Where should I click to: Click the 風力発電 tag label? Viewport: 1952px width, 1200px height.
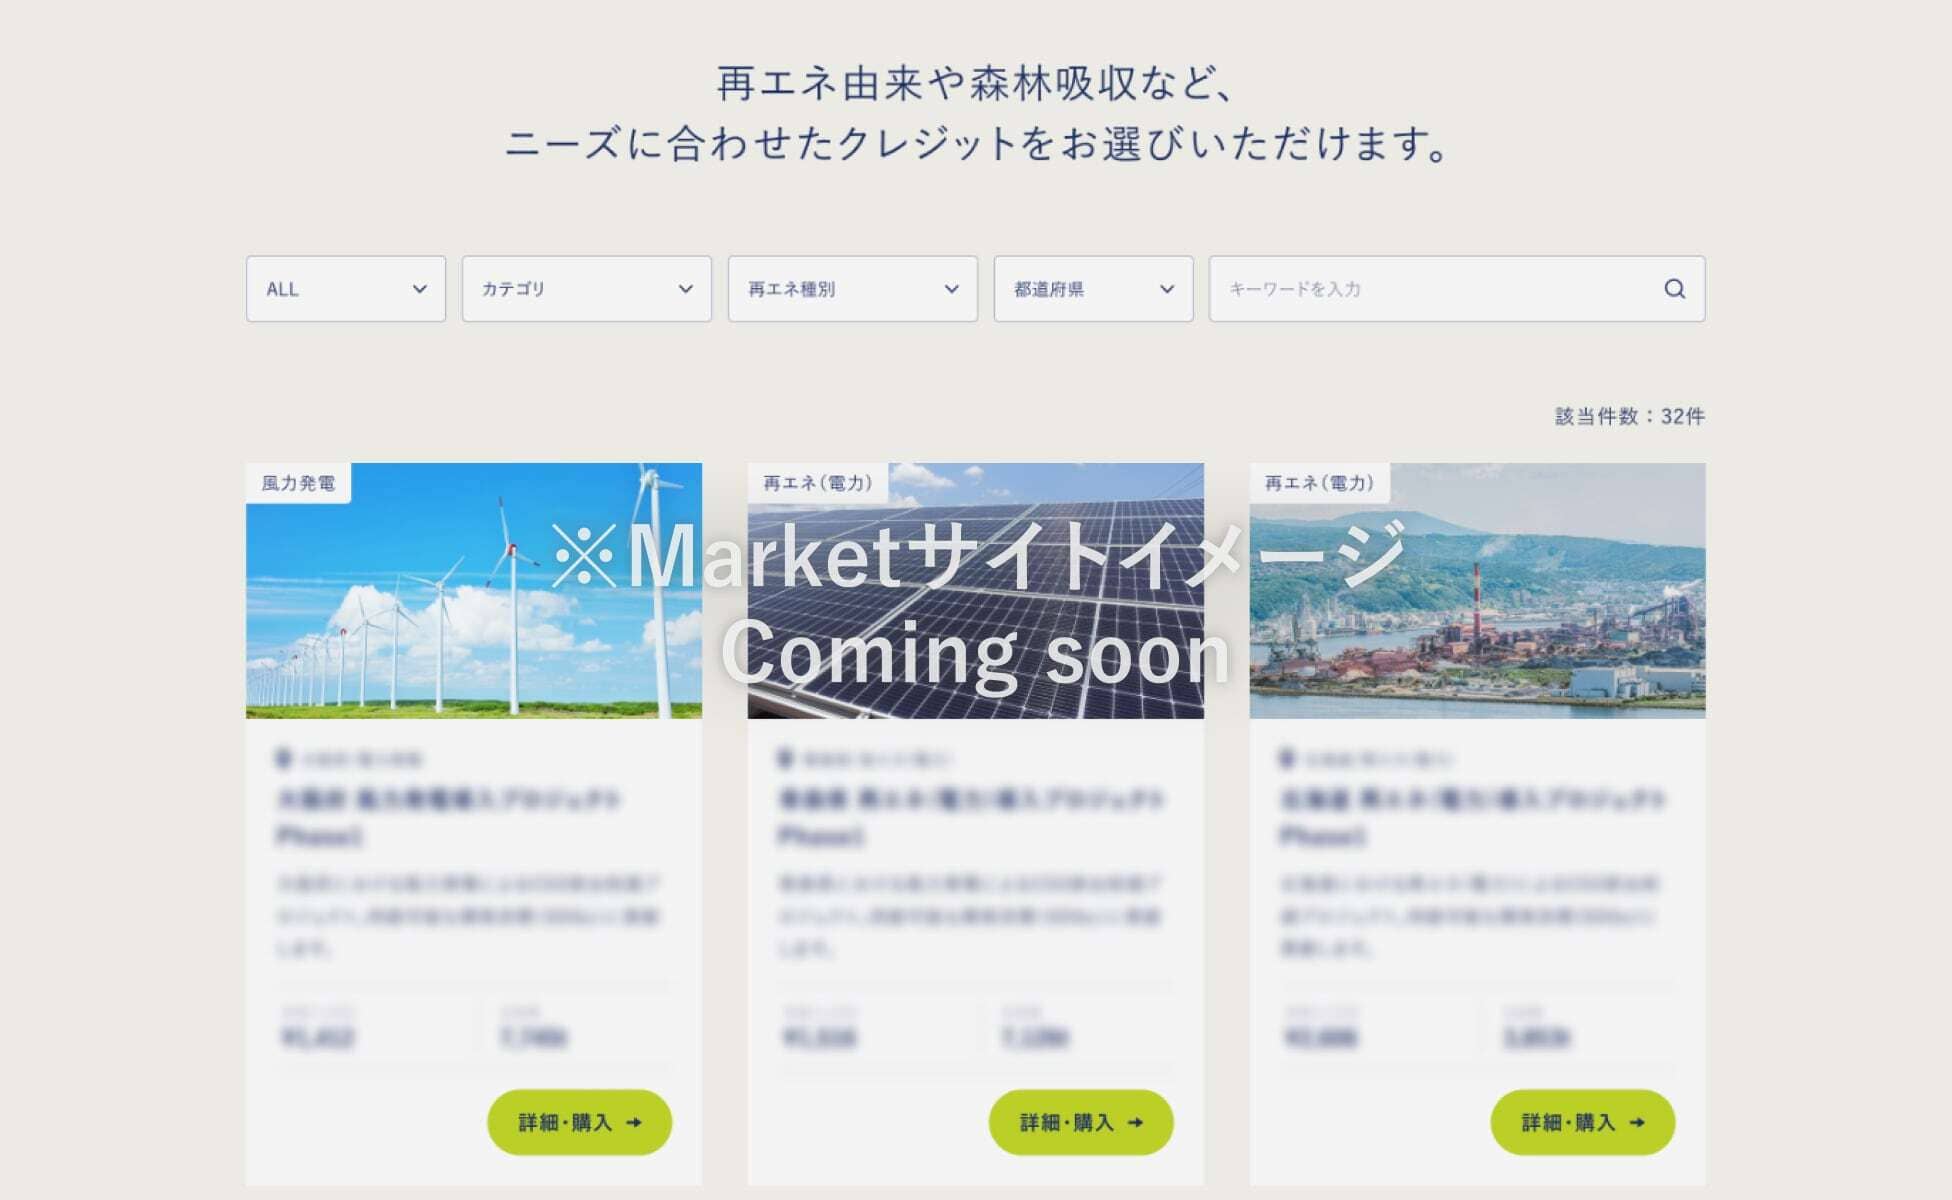click(x=298, y=483)
